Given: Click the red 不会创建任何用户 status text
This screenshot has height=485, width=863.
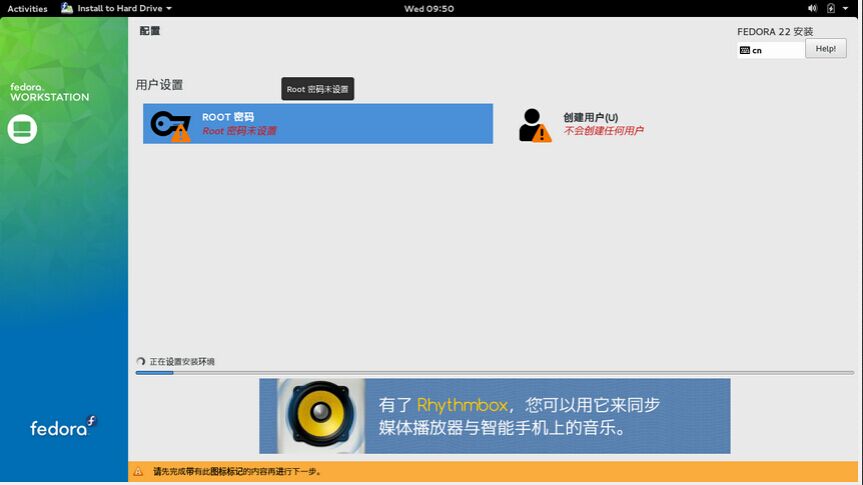Looking at the screenshot, I should (603, 131).
